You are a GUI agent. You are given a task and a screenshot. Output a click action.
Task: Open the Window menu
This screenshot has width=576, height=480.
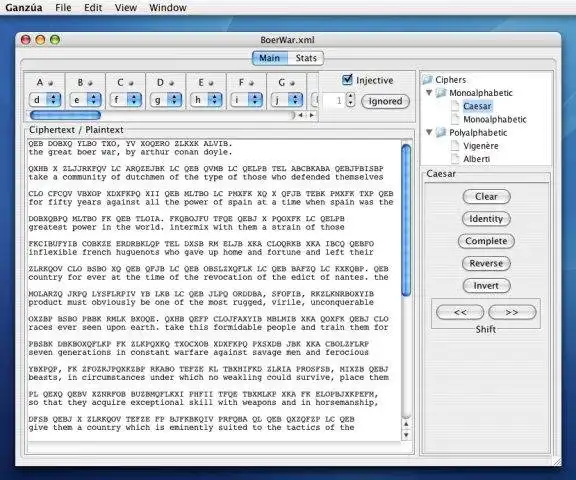(168, 7)
